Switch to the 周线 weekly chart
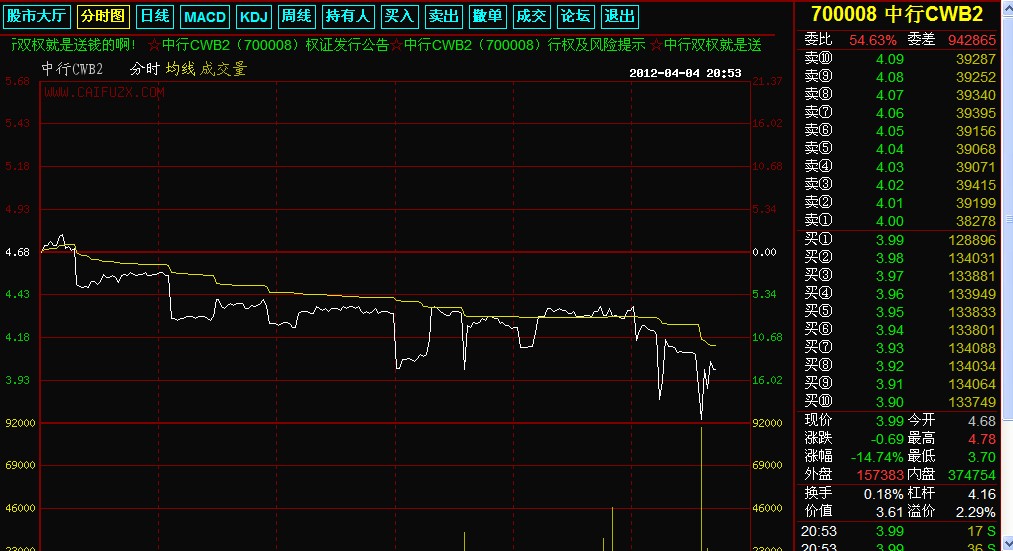1013x551 pixels. point(296,16)
